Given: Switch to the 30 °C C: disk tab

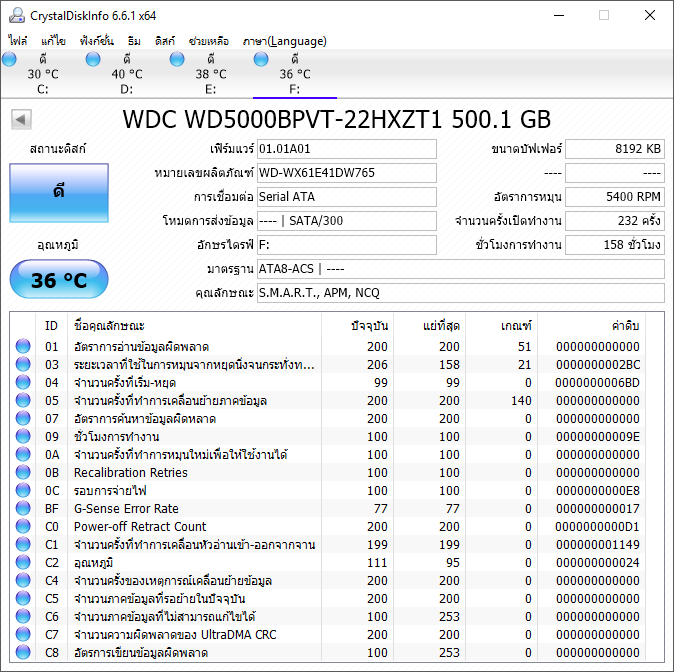Looking at the screenshot, I should (x=43, y=74).
